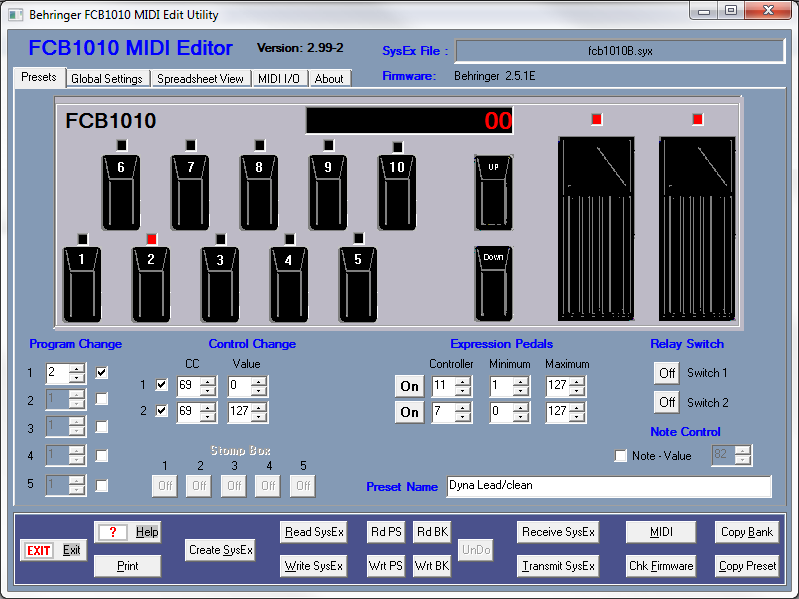
Task: Click the red LED above pedal 2
Action: point(152,239)
